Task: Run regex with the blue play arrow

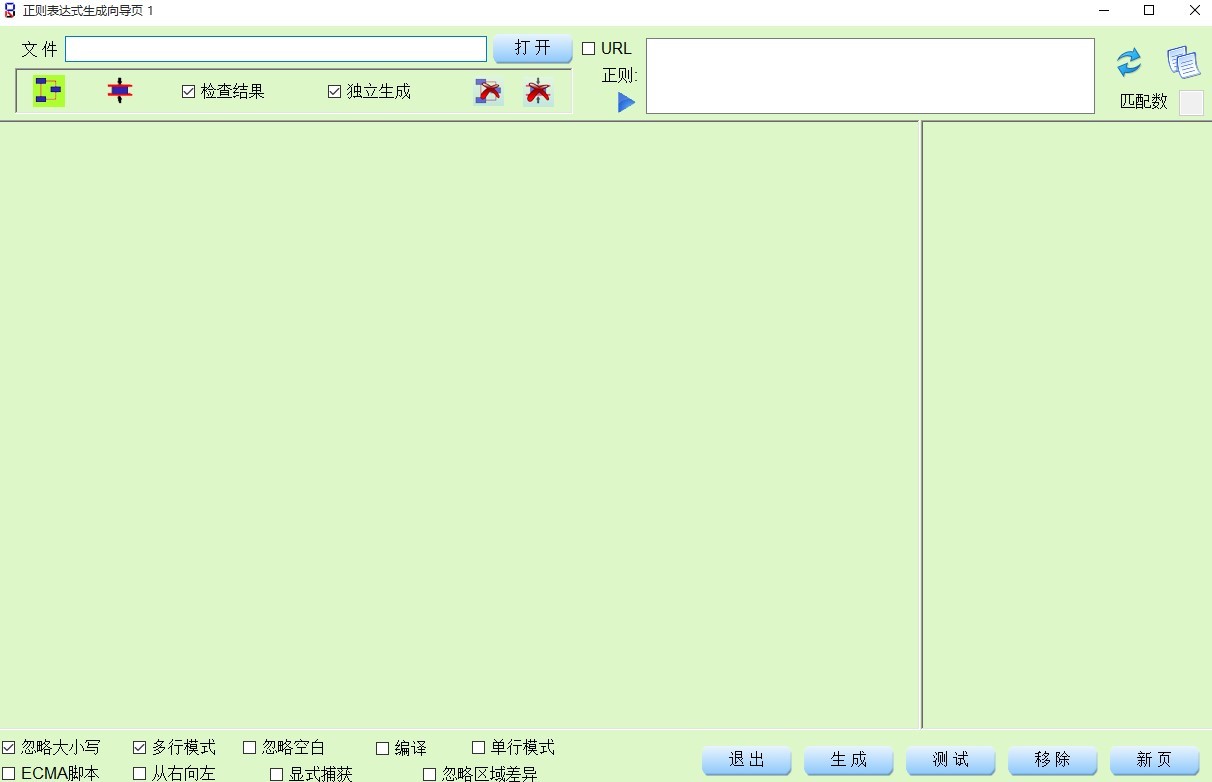Action: (x=625, y=101)
